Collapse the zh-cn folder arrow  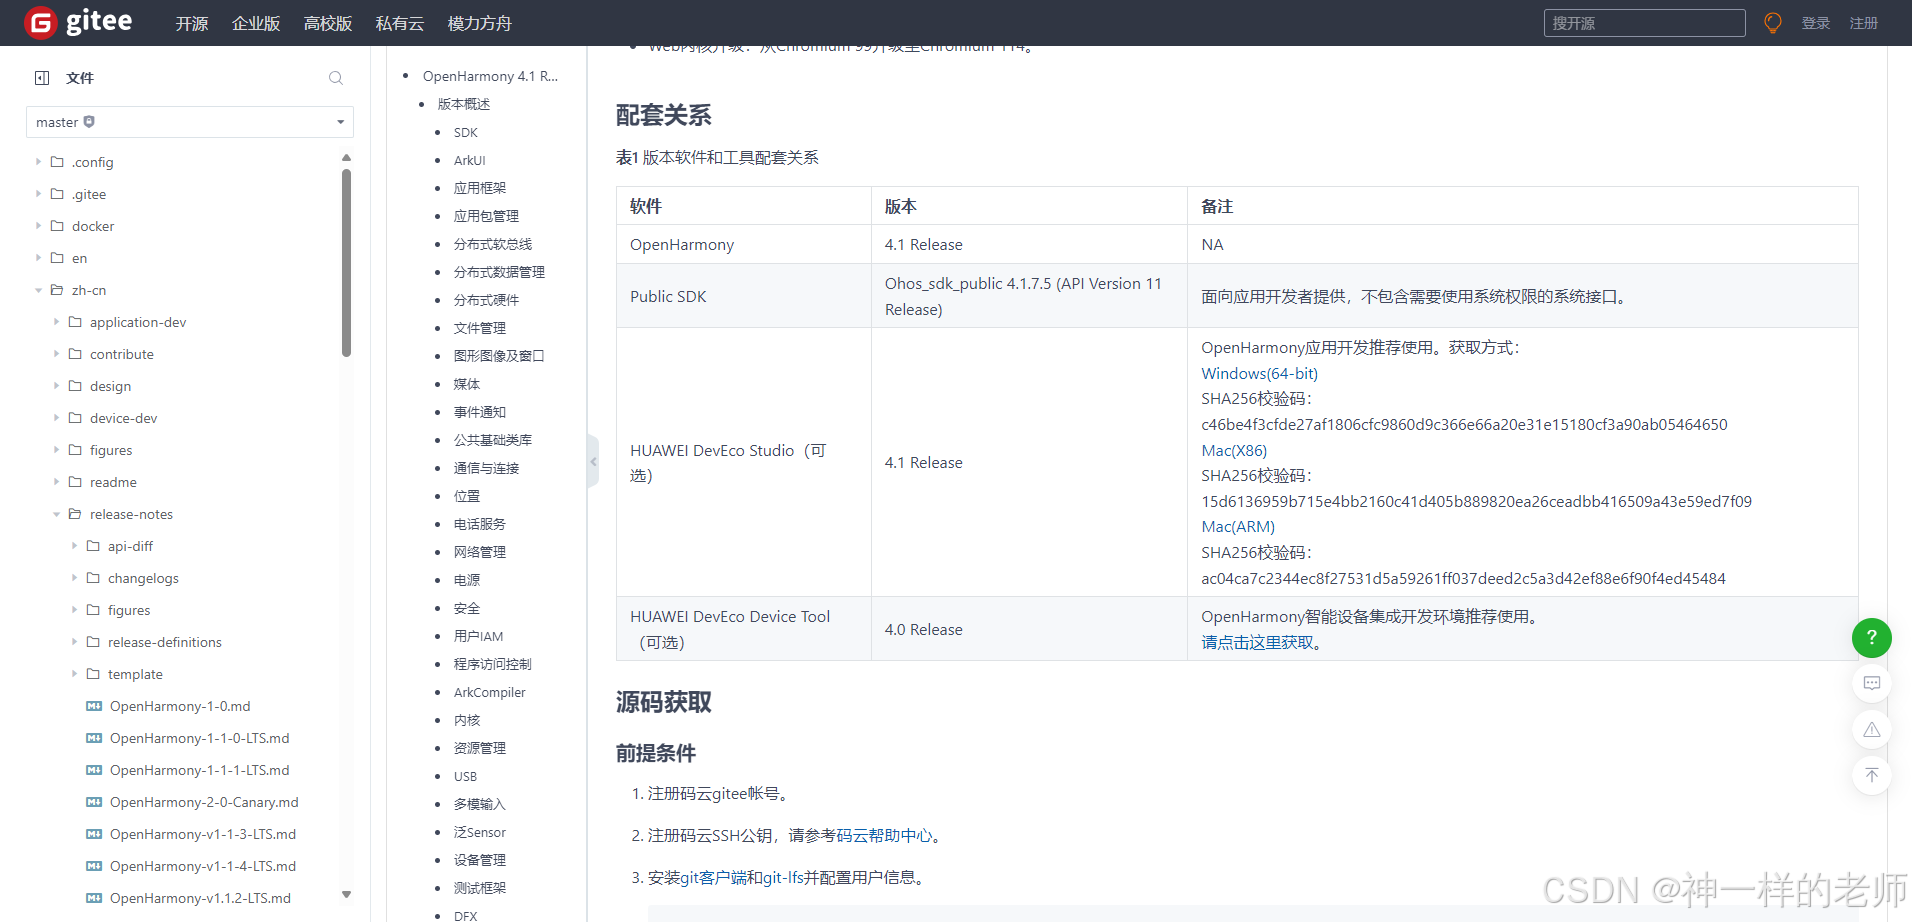38,290
